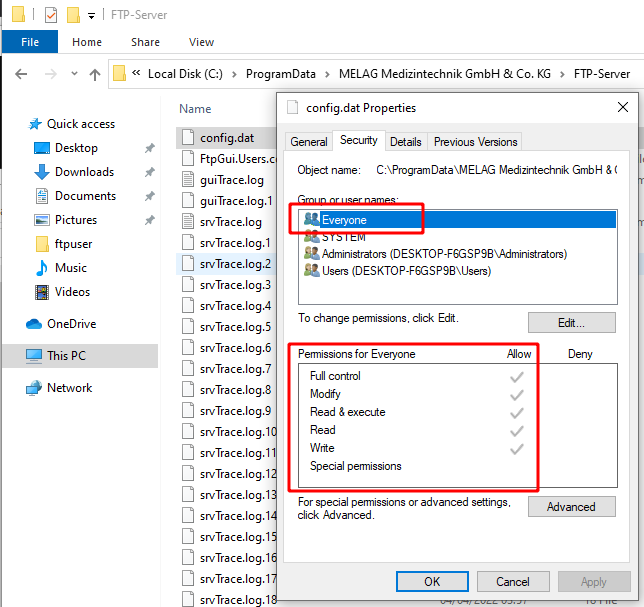
Task: Open the Customize Quick Access Toolbar dropdown
Action: (x=91, y=16)
